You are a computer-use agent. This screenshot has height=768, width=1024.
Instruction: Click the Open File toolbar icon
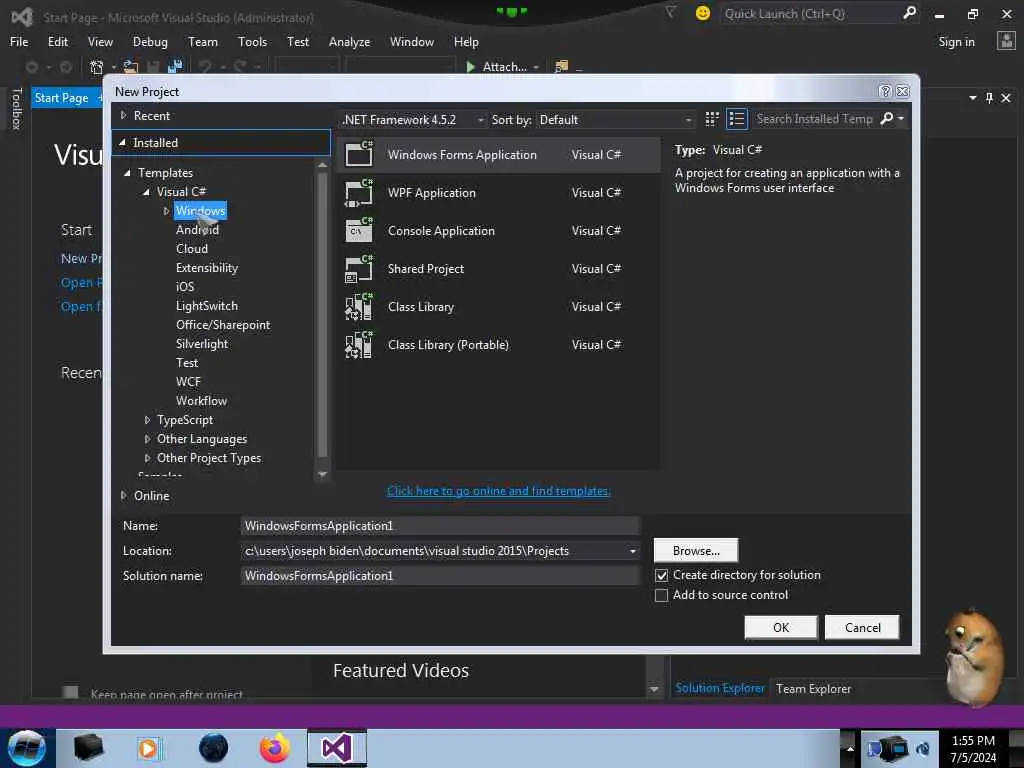click(131, 67)
